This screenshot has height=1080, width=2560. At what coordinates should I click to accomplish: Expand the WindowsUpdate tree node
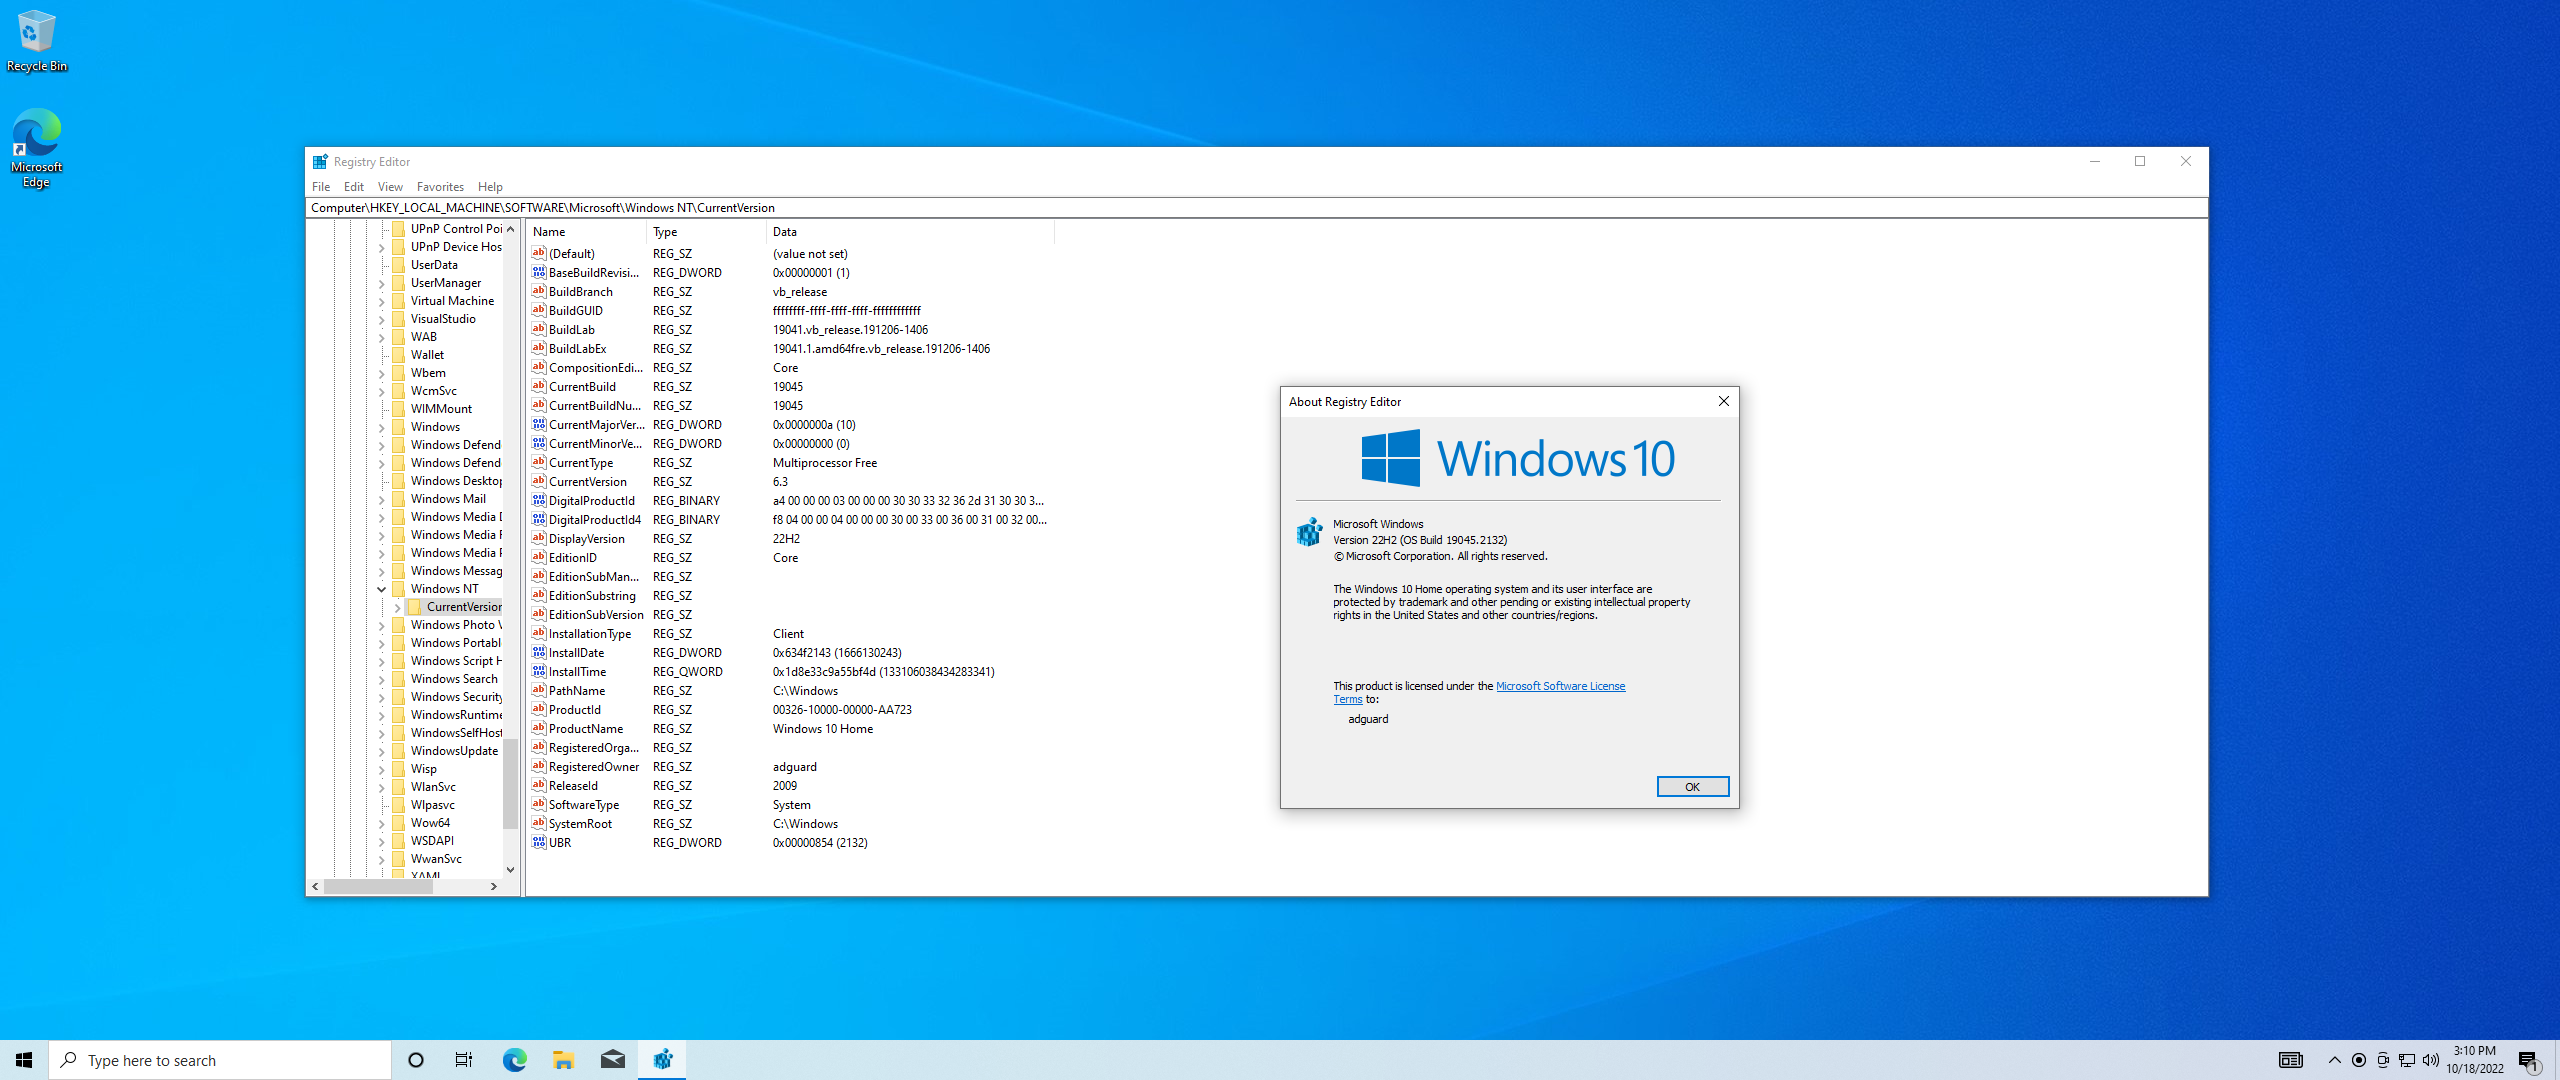[x=381, y=751]
